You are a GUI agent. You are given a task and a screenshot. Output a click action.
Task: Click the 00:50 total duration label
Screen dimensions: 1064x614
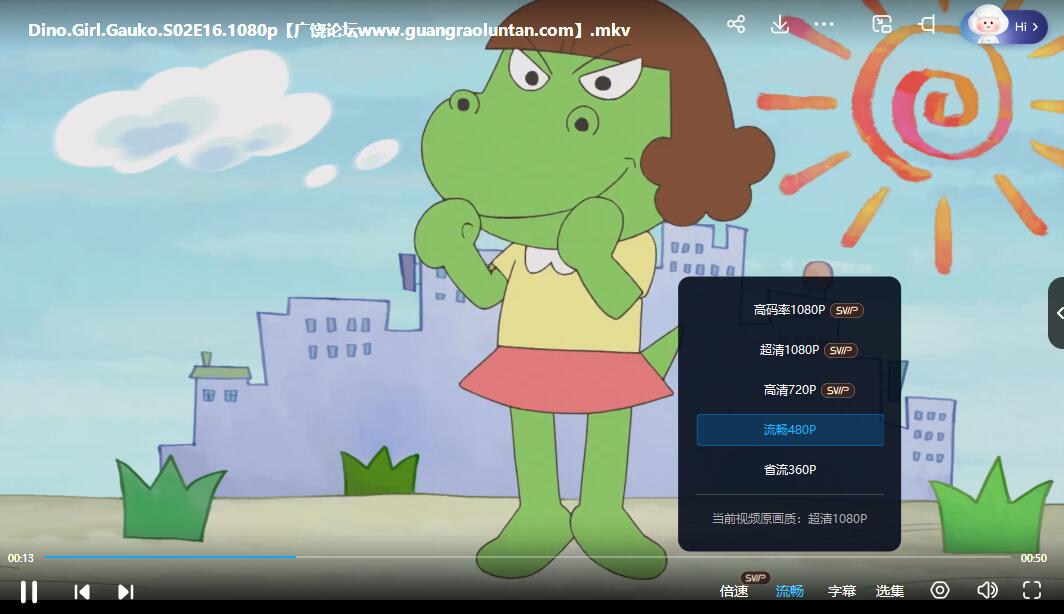pyautogui.click(x=1033, y=558)
